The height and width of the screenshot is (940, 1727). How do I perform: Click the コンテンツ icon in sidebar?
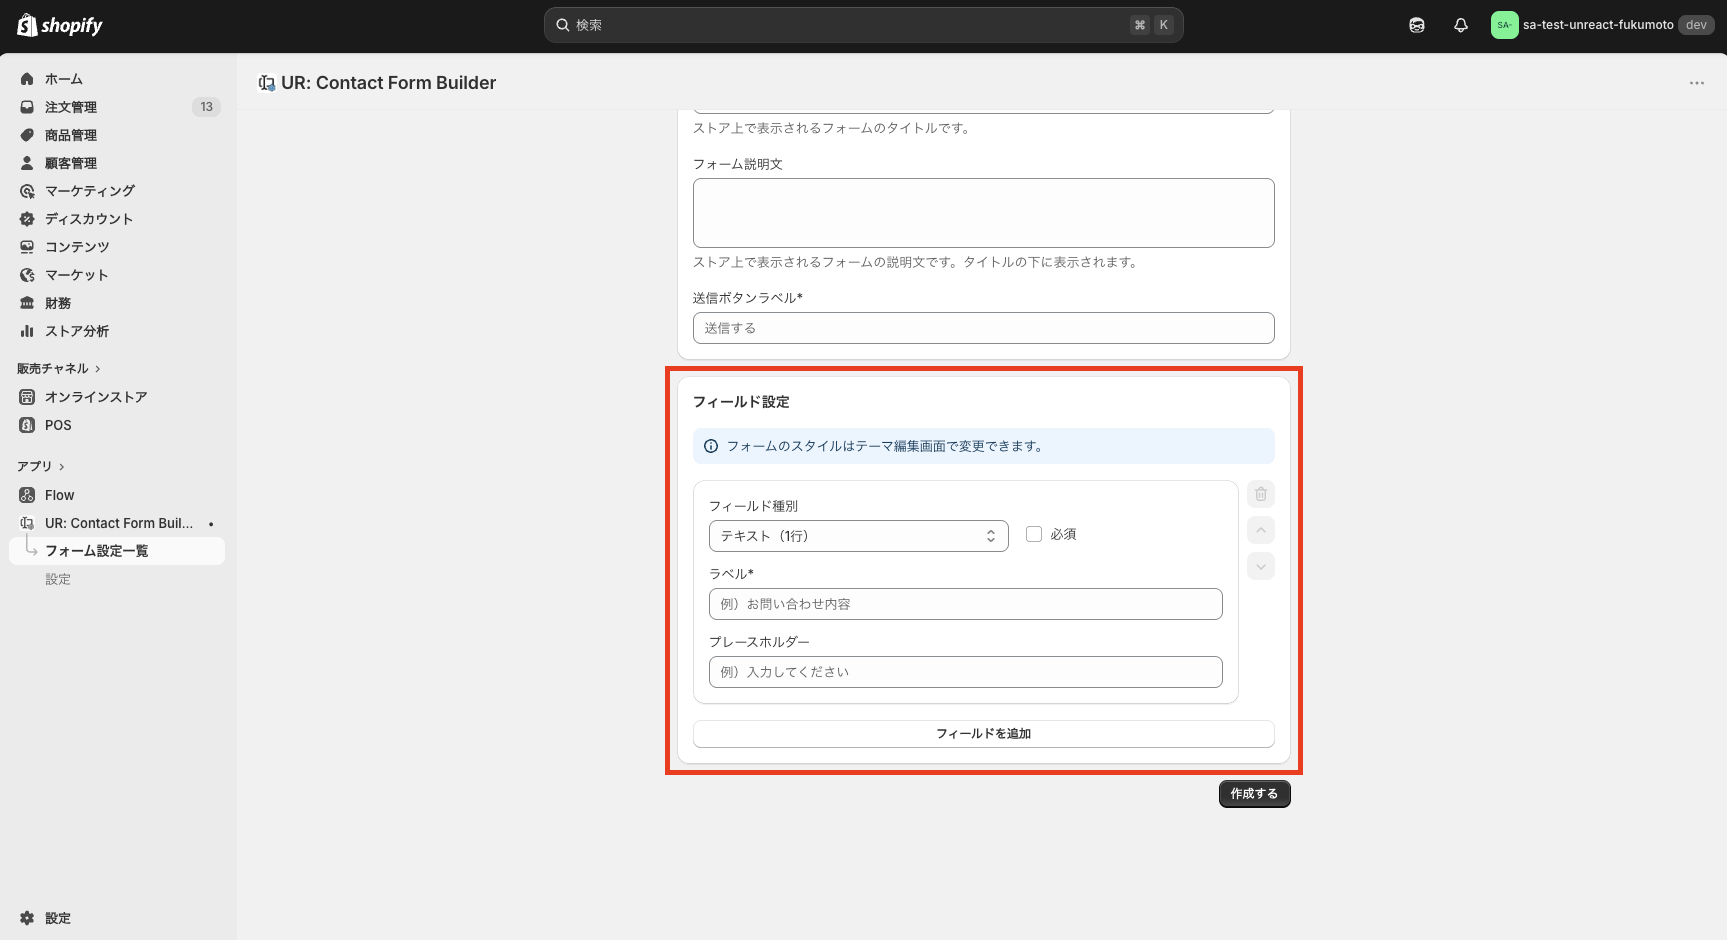click(x=27, y=247)
